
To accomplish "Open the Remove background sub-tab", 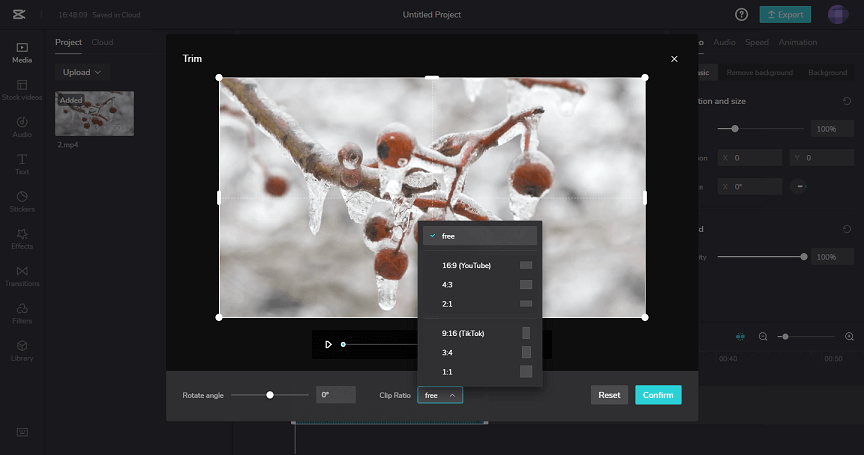I will [759, 73].
